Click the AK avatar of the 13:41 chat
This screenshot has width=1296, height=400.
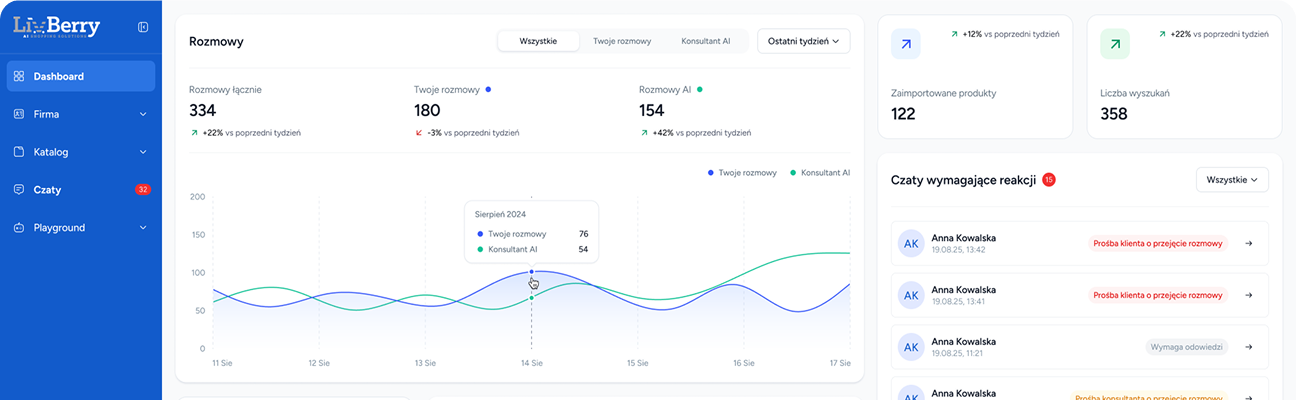coord(911,295)
